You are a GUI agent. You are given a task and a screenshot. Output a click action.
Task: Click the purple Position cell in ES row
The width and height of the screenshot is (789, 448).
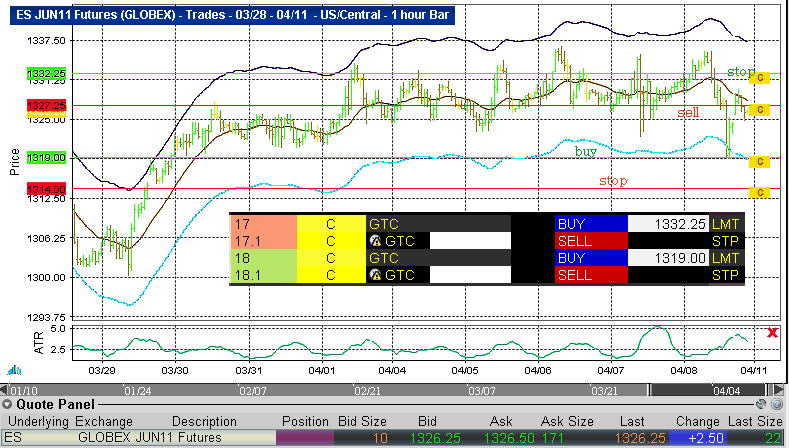coord(305,437)
